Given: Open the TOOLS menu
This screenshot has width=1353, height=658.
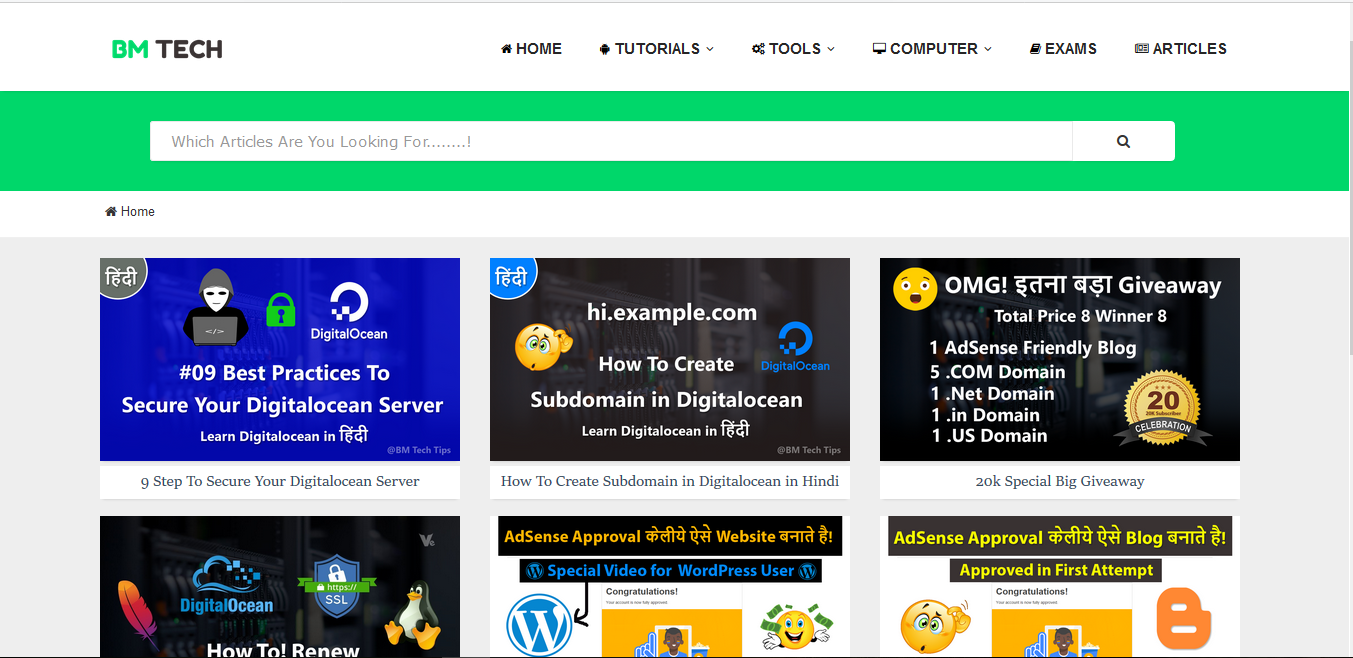Looking at the screenshot, I should point(793,49).
